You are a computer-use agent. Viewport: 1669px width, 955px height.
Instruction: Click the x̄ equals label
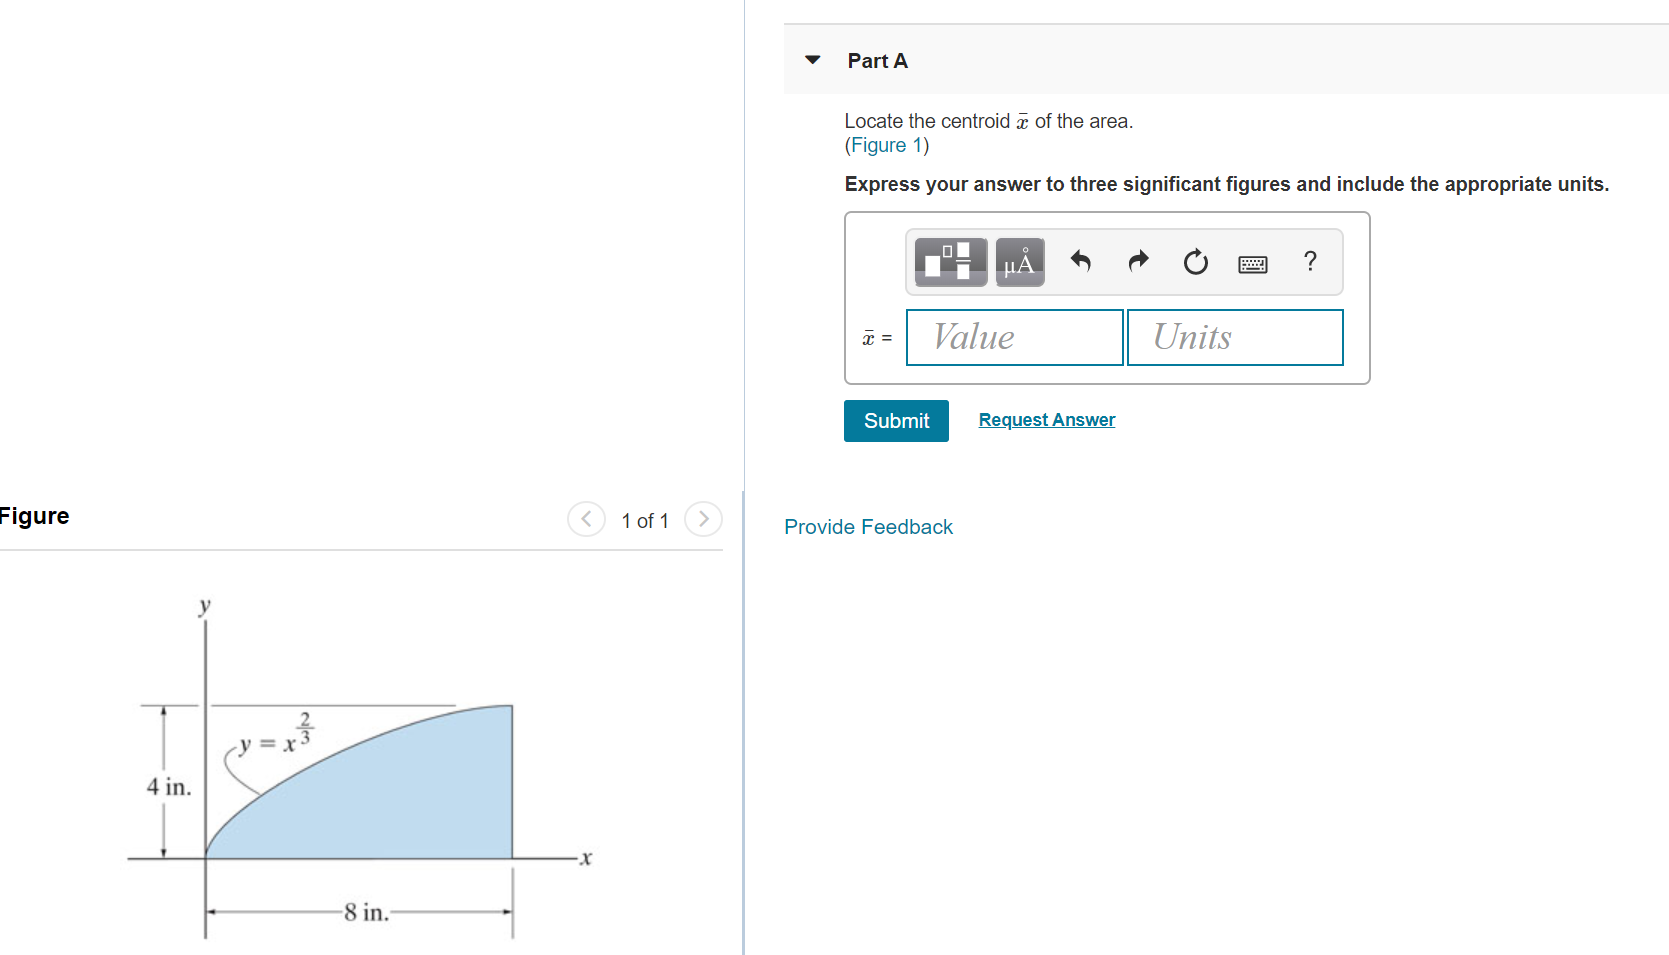click(875, 338)
